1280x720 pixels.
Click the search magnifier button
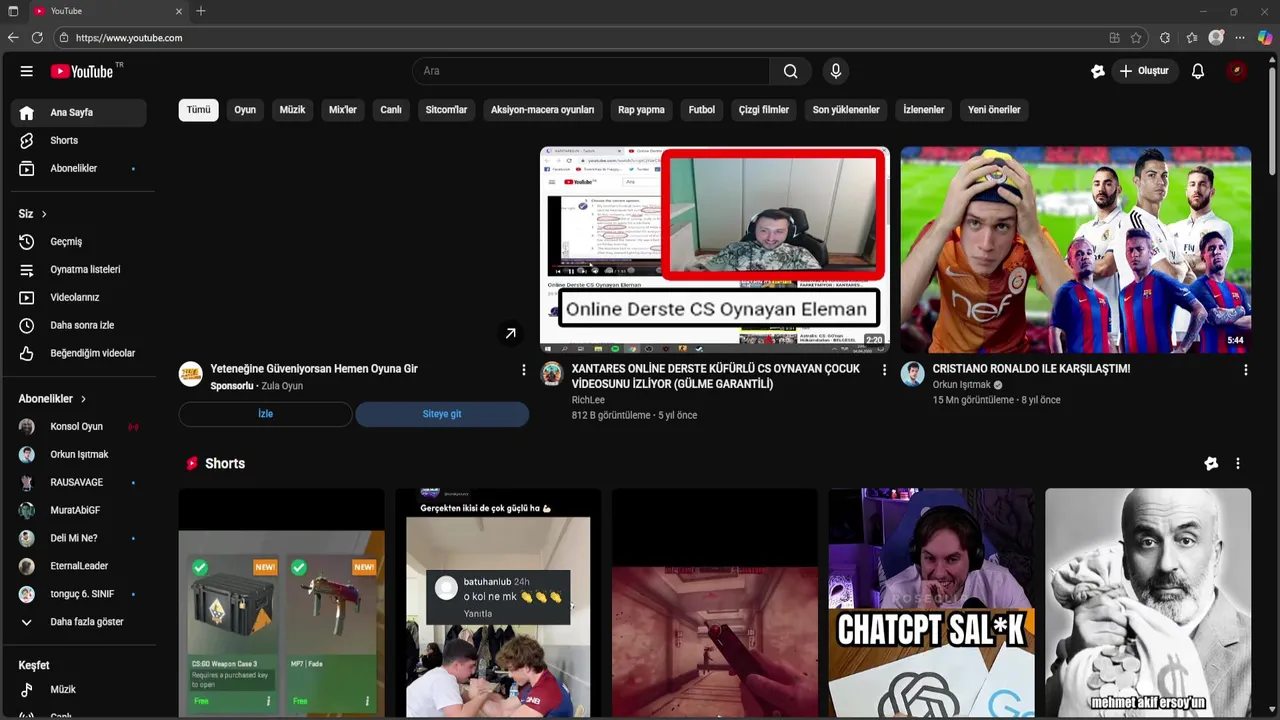coord(791,71)
